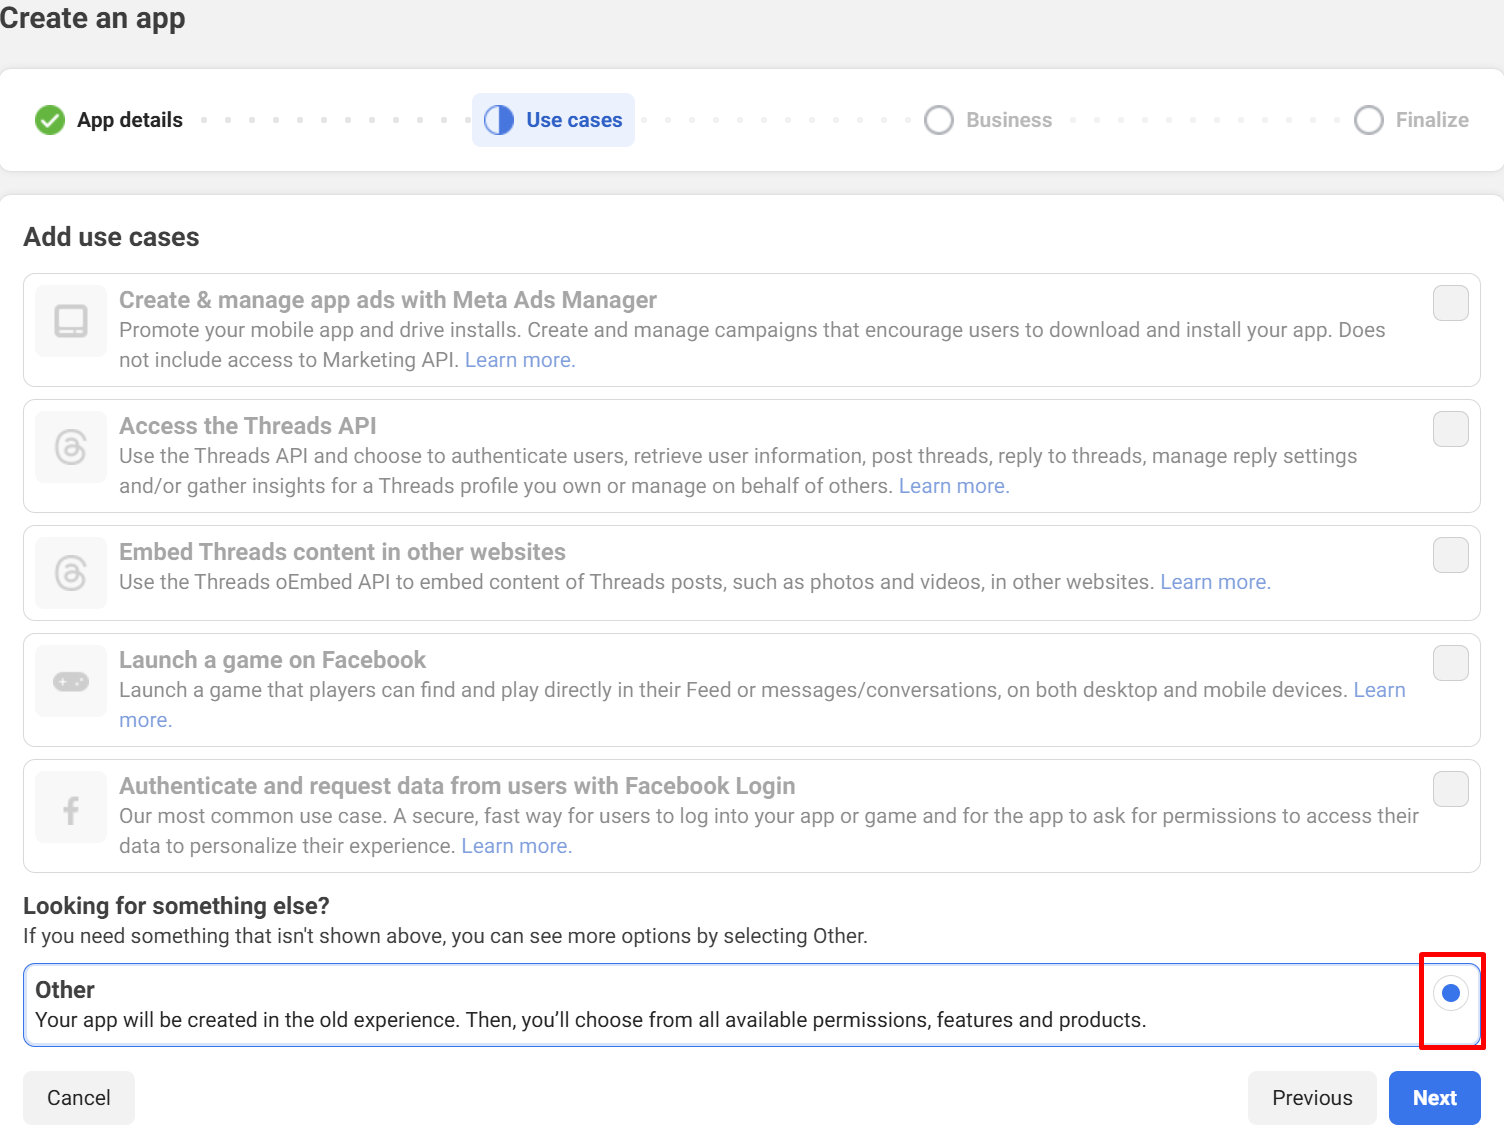Click the Threads logo beside Access the Threads API

pyautogui.click(x=71, y=447)
